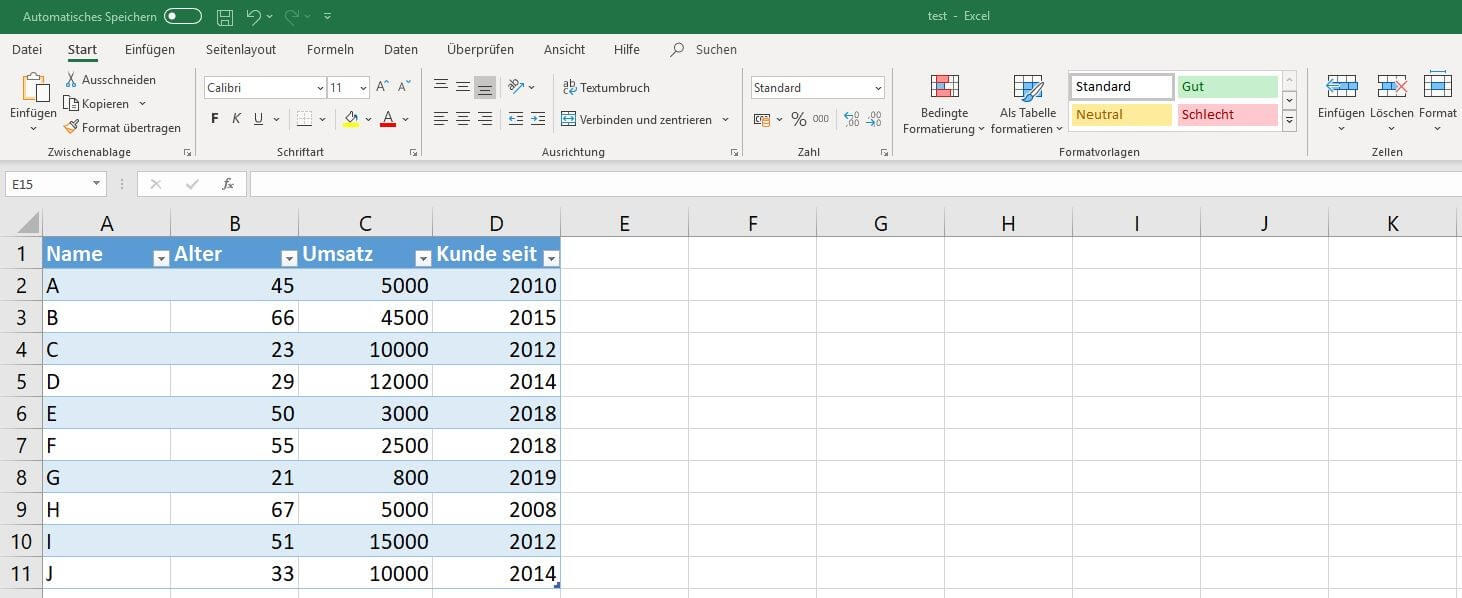
Task: Undo the last action with the undo arrow
Action: click(254, 17)
